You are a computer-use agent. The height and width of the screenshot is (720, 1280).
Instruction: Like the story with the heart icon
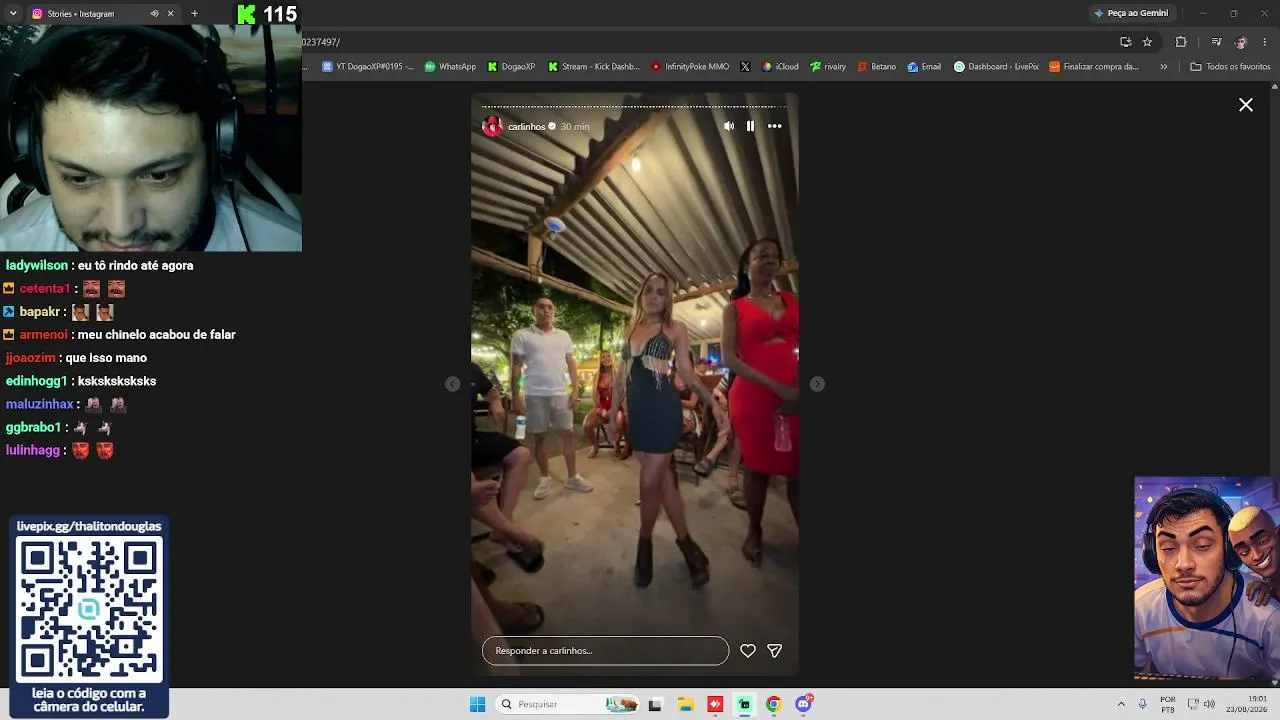pyautogui.click(x=748, y=651)
